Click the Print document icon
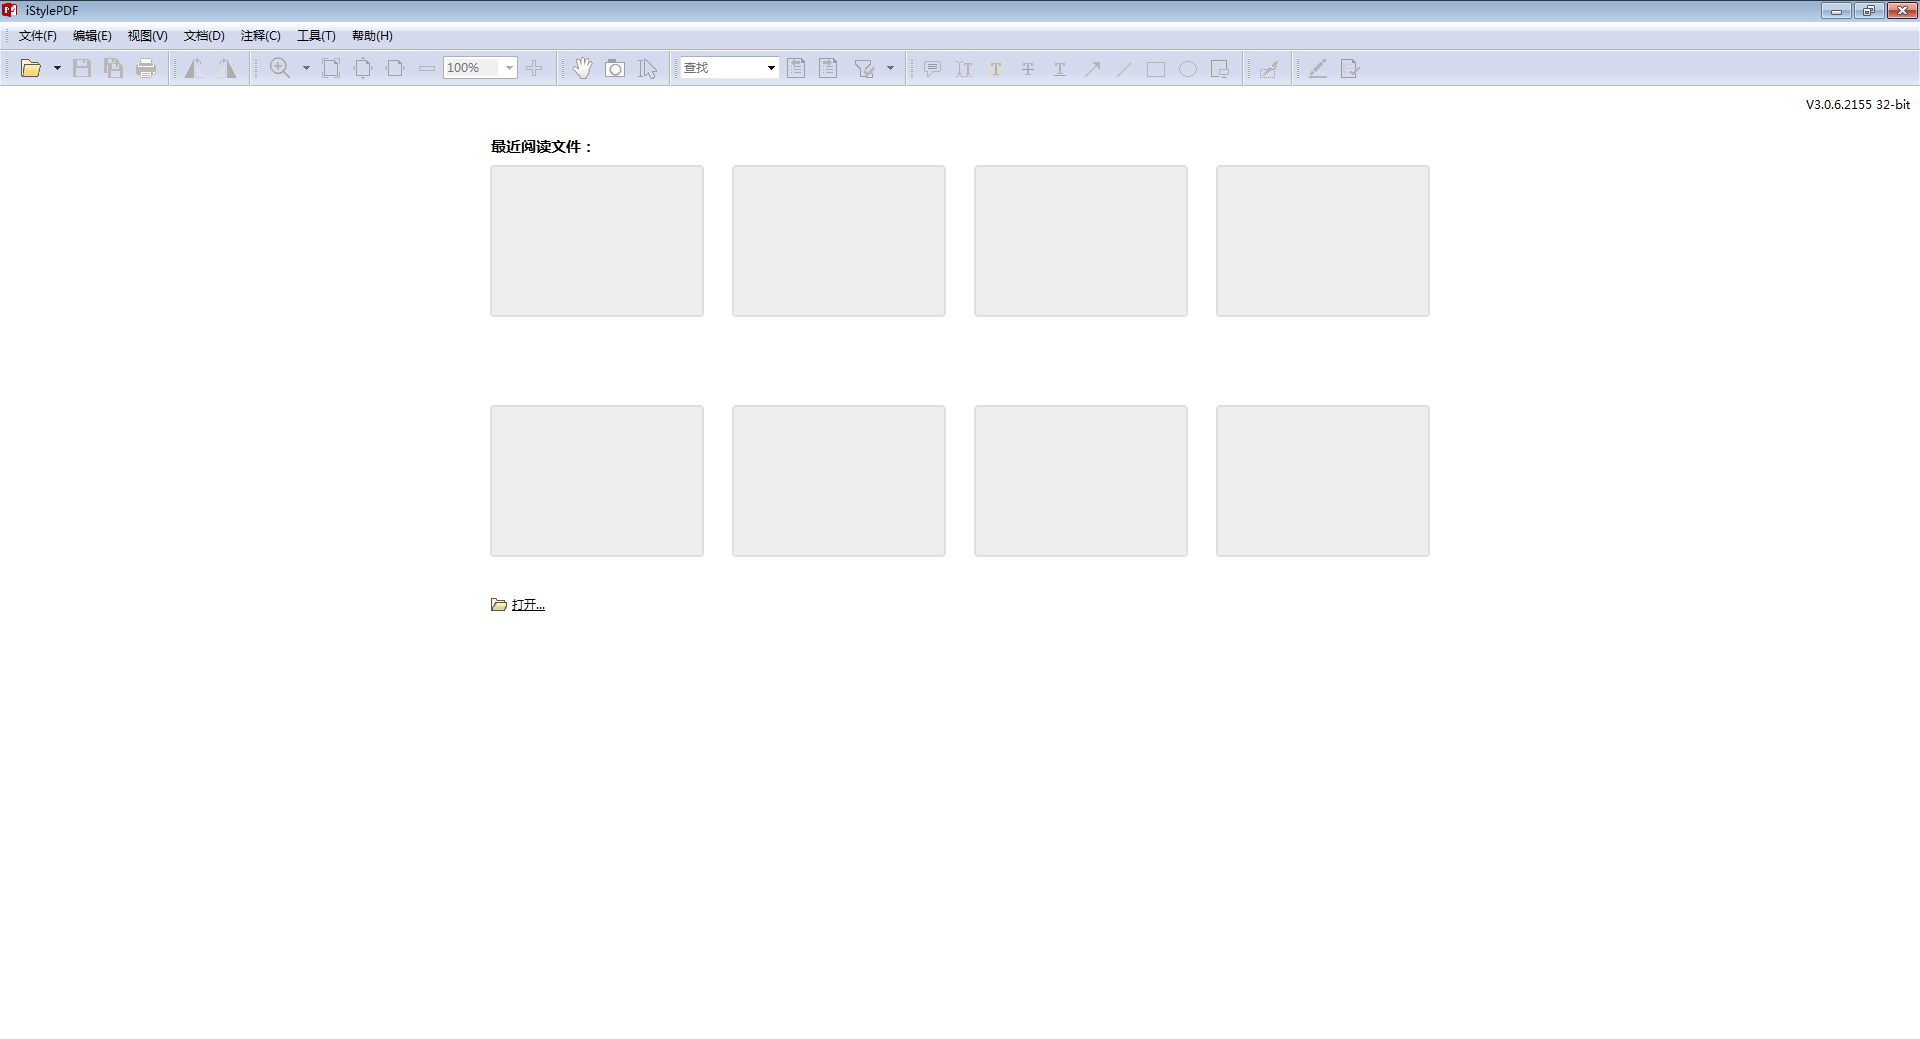1920x1039 pixels. [147, 68]
